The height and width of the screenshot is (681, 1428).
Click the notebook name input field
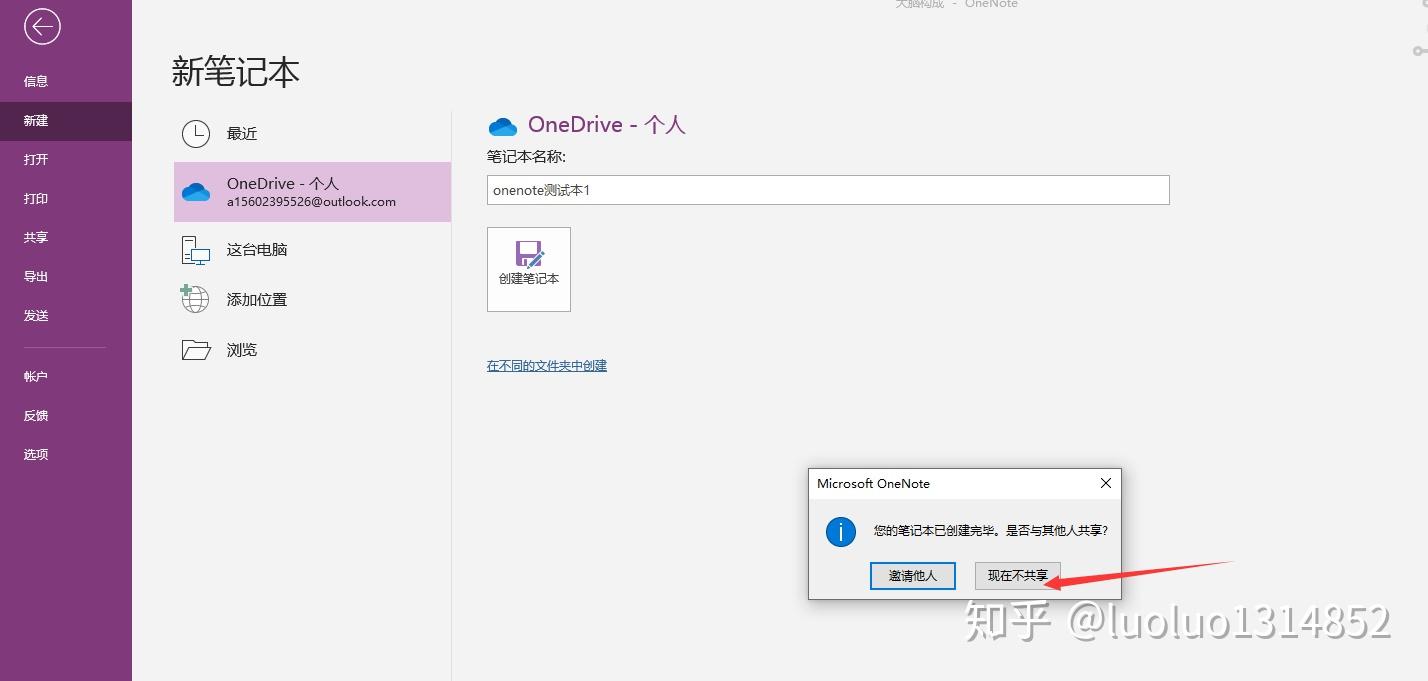point(828,190)
